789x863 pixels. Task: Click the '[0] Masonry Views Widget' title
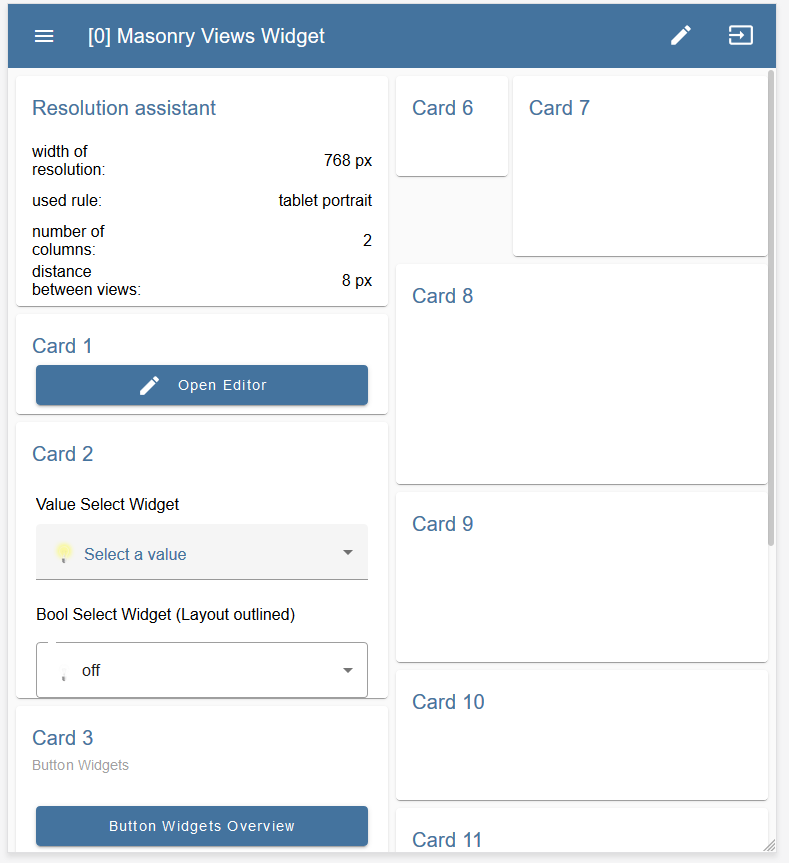[x=206, y=36]
